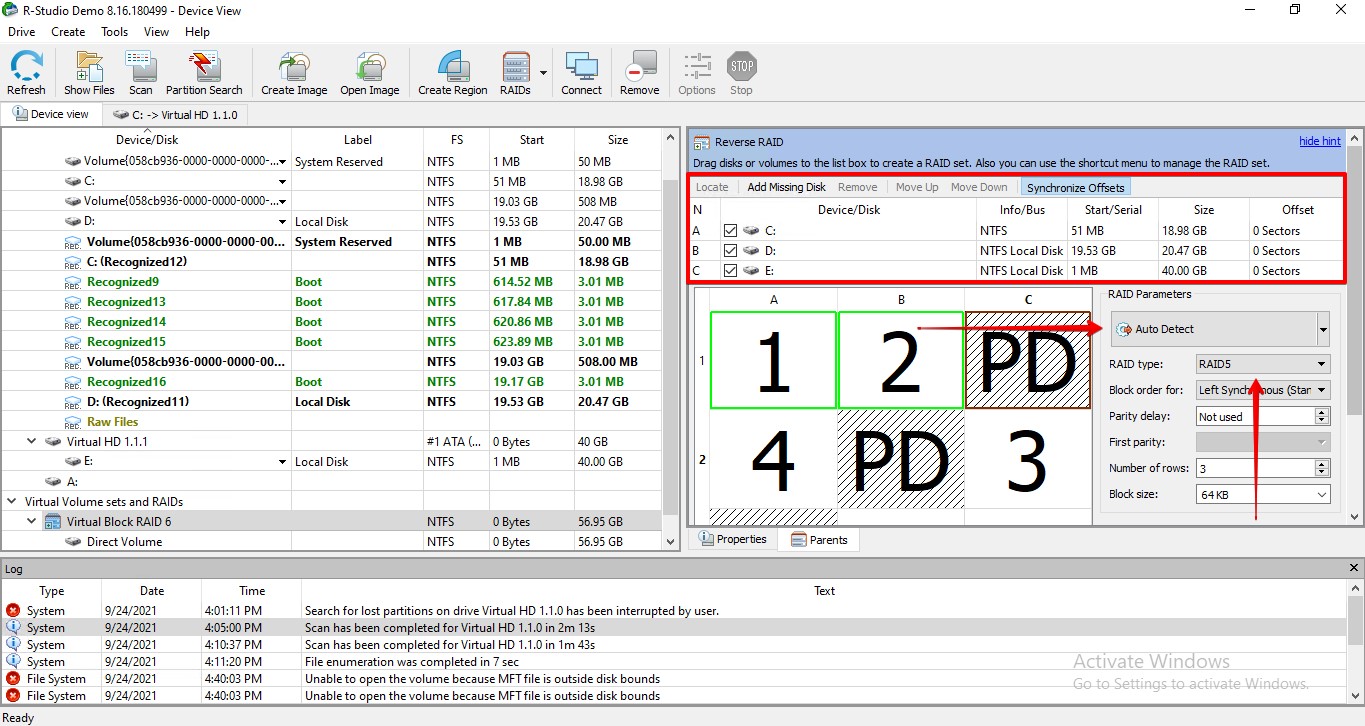
Task: Collapse the Virtual Block RAID 6 node
Action: pyautogui.click(x=31, y=521)
